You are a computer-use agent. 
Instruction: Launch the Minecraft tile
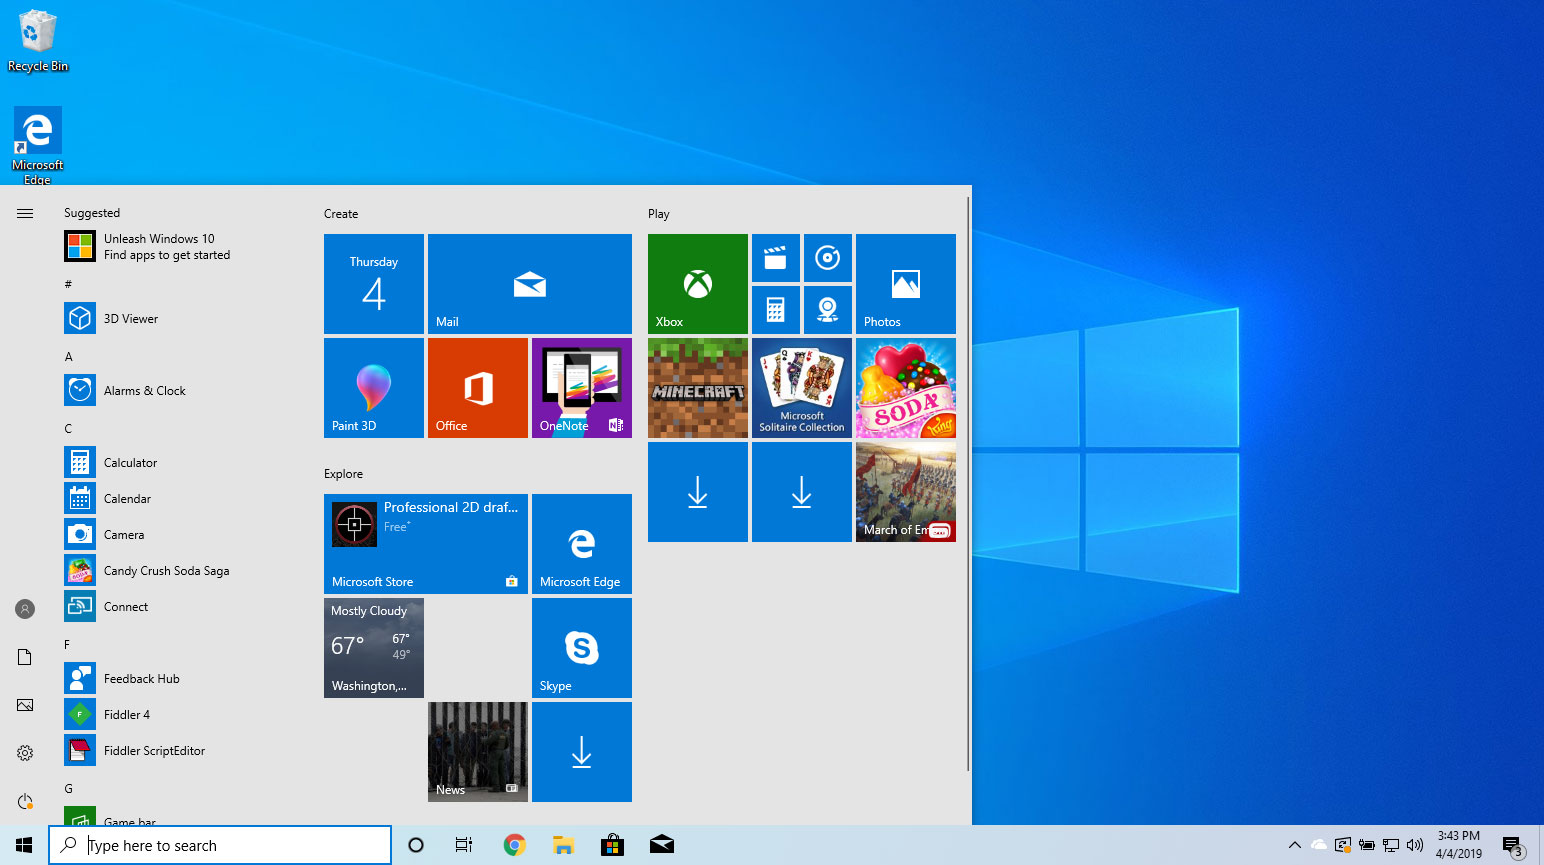pyautogui.click(x=697, y=388)
